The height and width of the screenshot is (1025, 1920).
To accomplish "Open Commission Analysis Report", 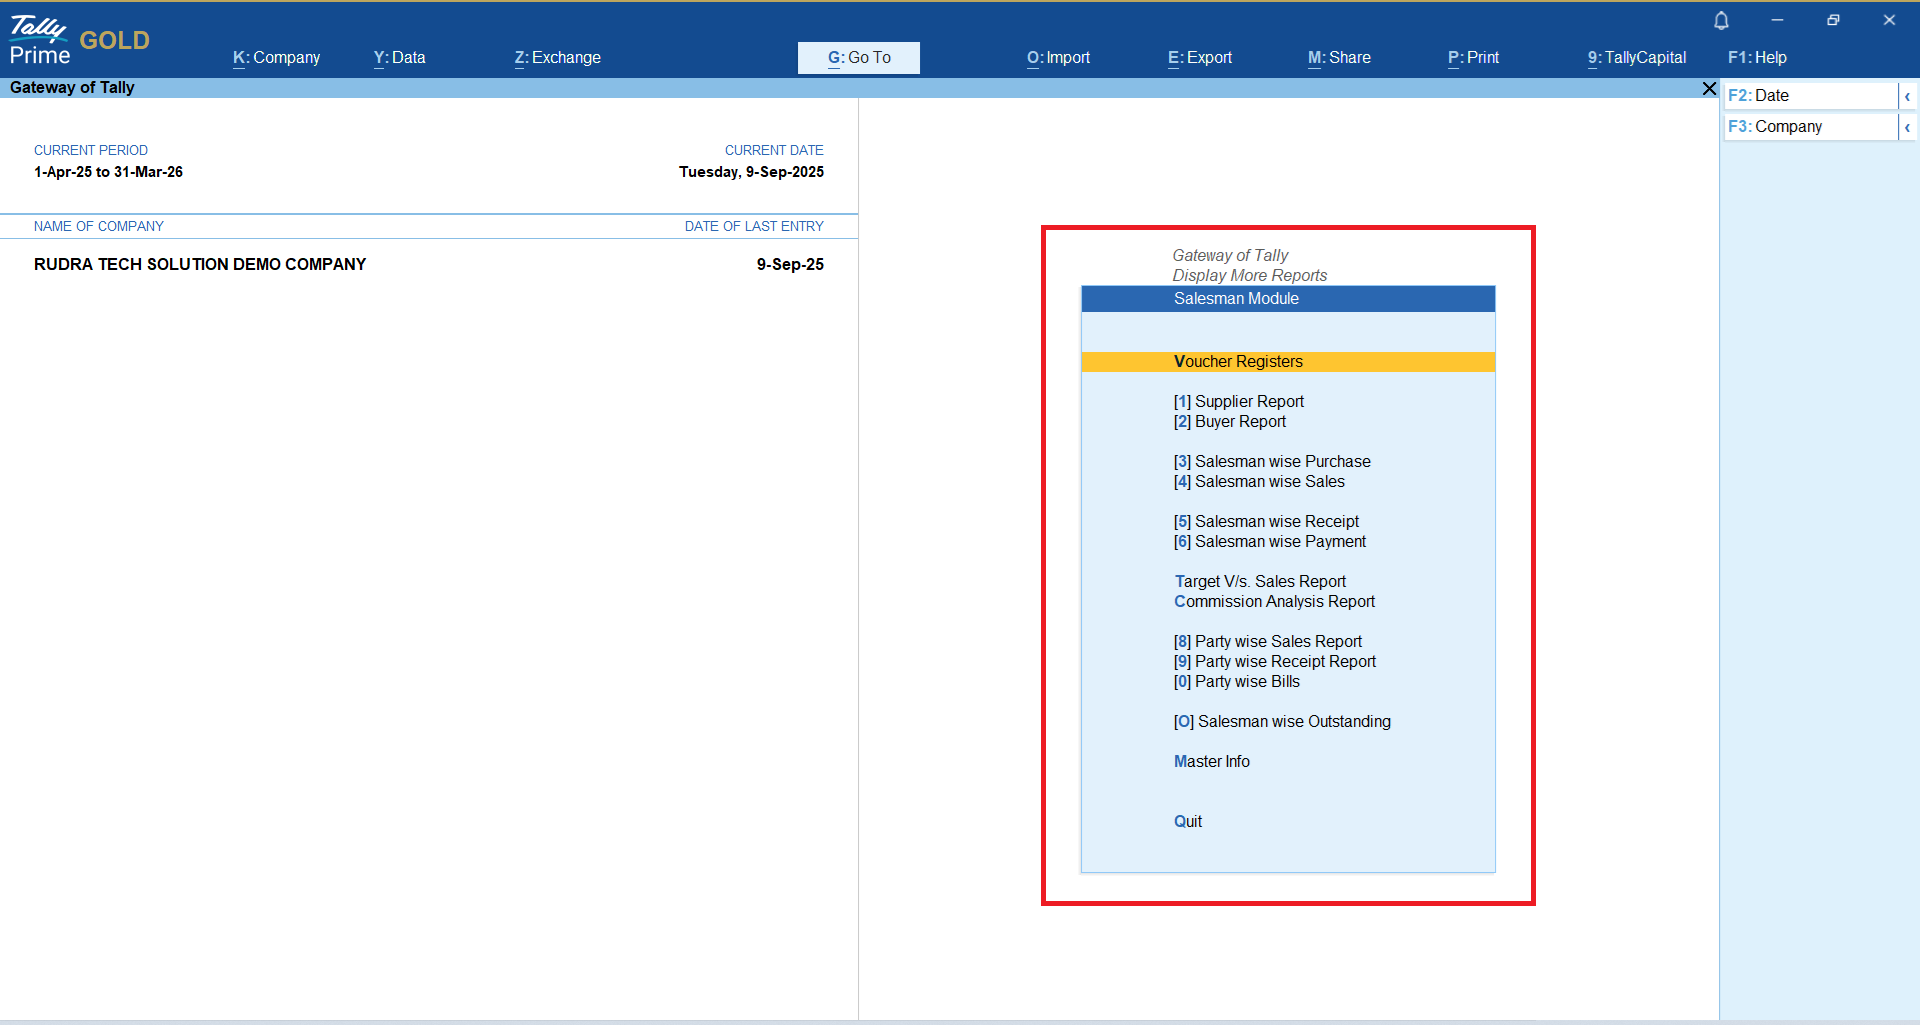I will [x=1274, y=602].
